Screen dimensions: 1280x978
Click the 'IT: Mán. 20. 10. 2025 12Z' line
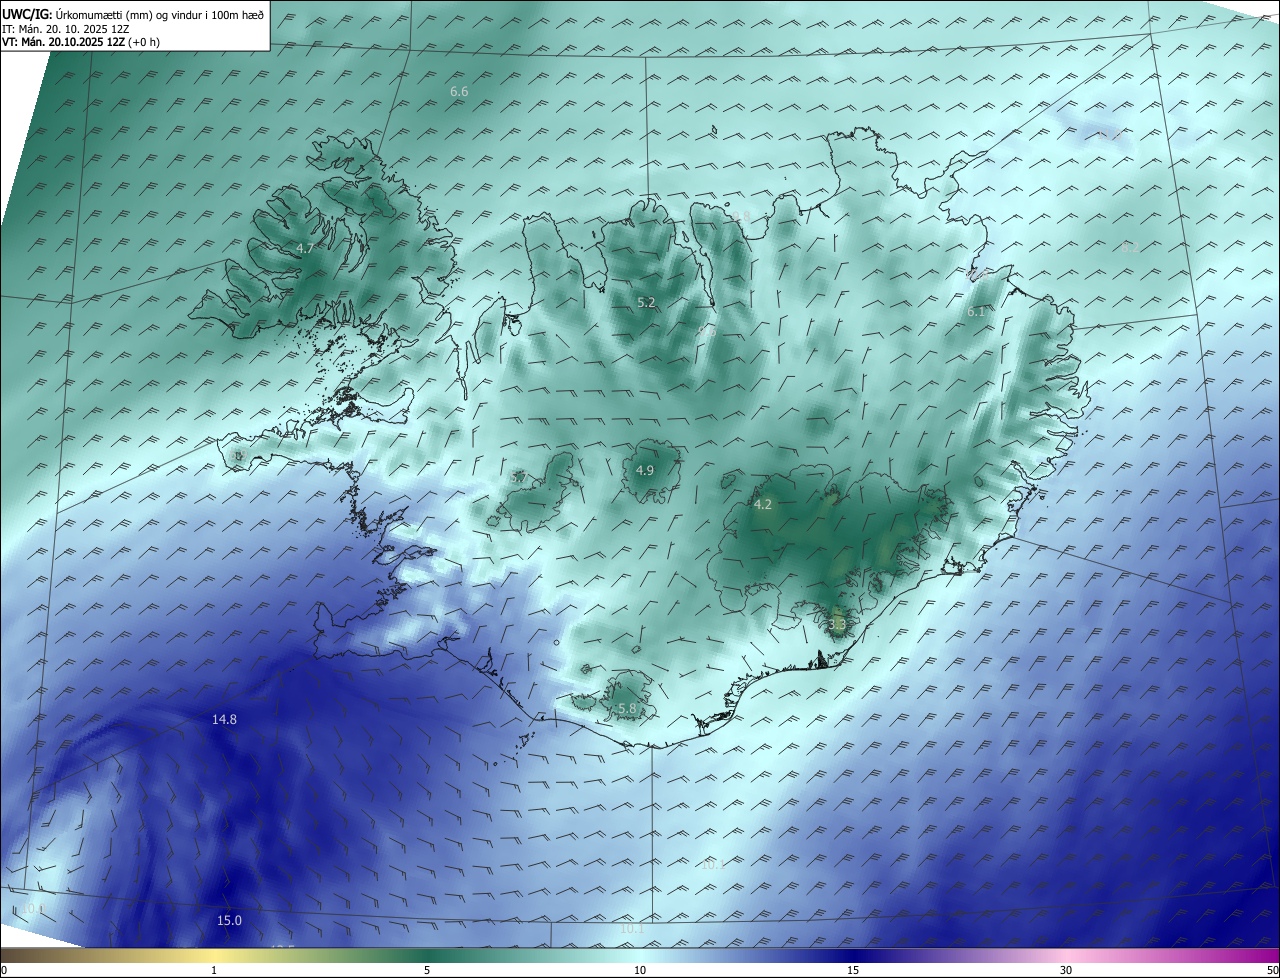pos(65,29)
